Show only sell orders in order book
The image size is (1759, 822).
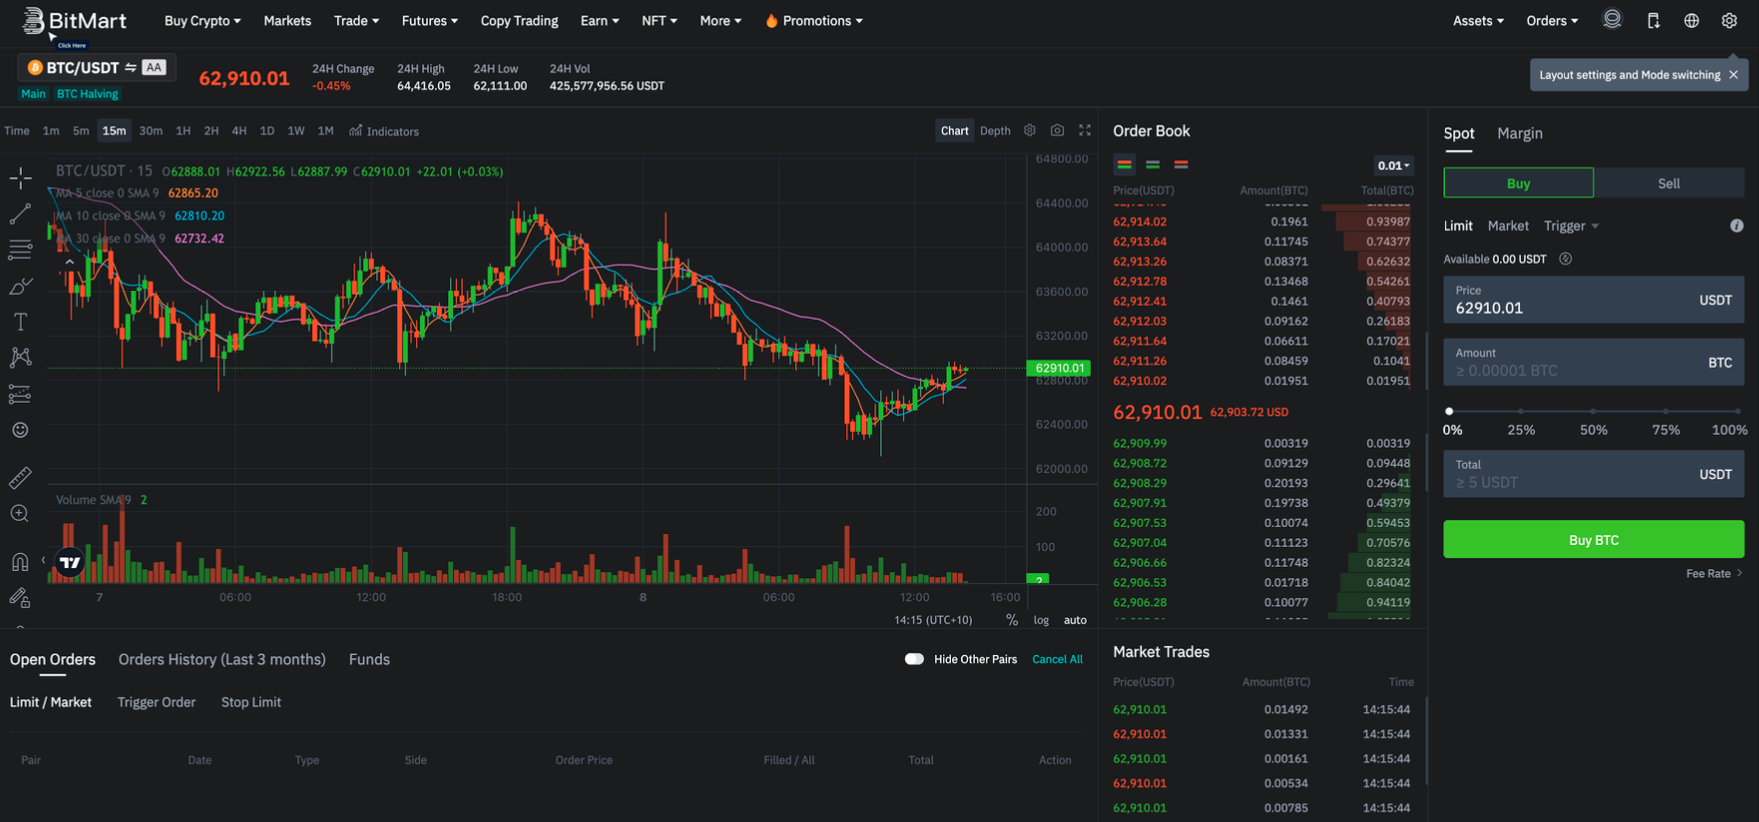point(1181,165)
